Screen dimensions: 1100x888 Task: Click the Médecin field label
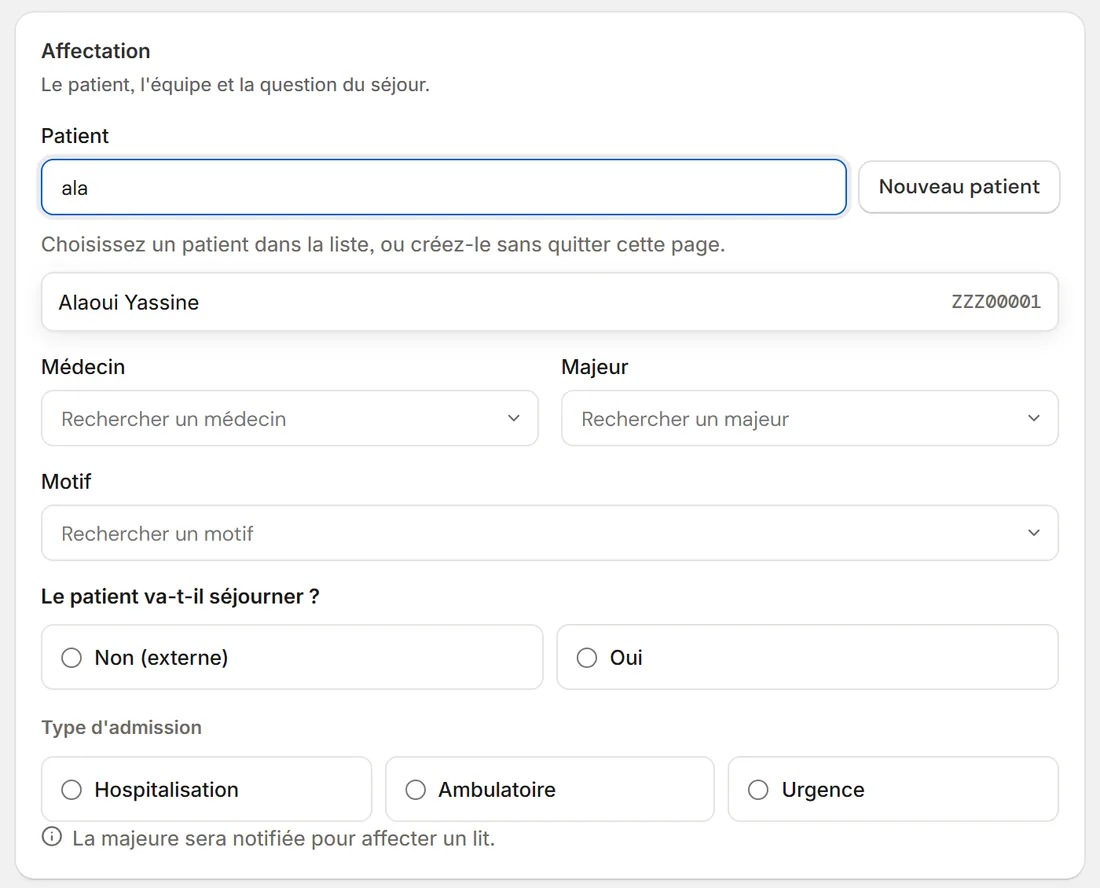[83, 367]
